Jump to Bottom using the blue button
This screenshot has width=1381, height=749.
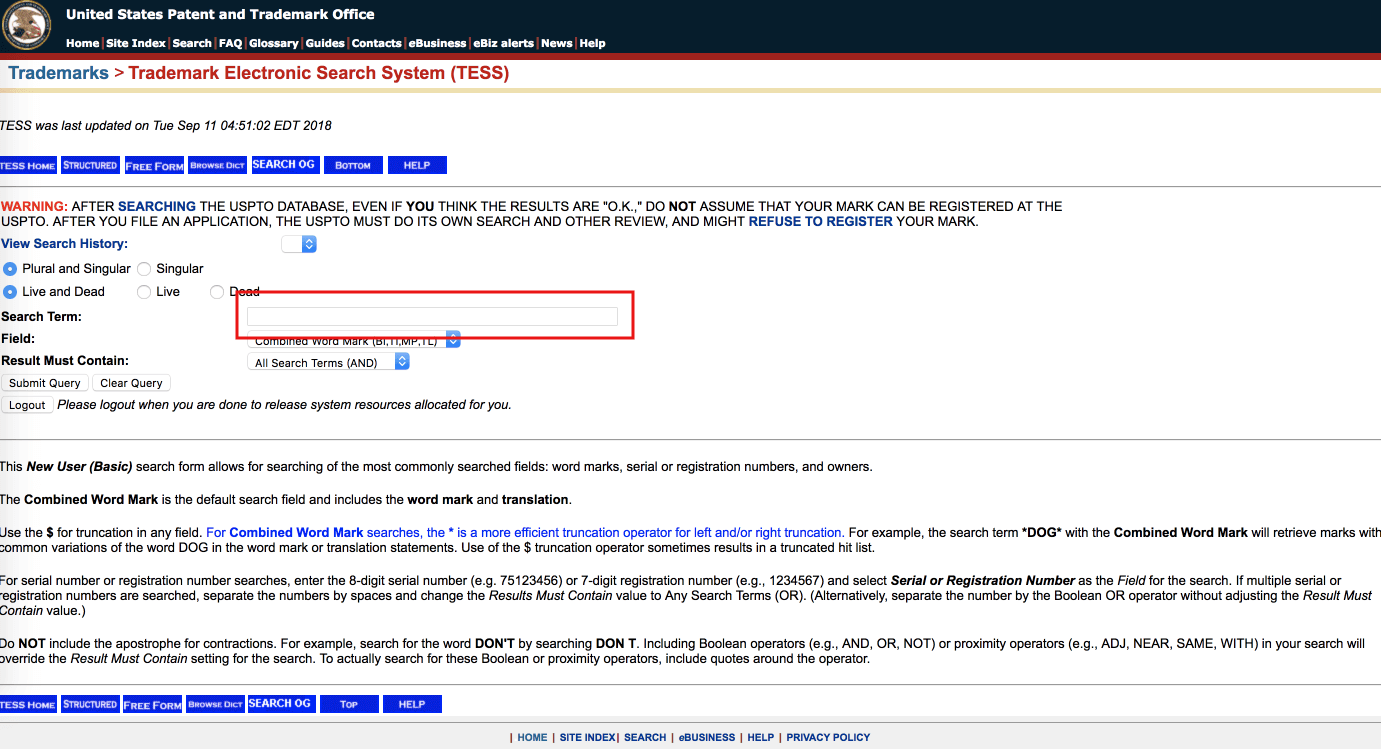tap(353, 165)
